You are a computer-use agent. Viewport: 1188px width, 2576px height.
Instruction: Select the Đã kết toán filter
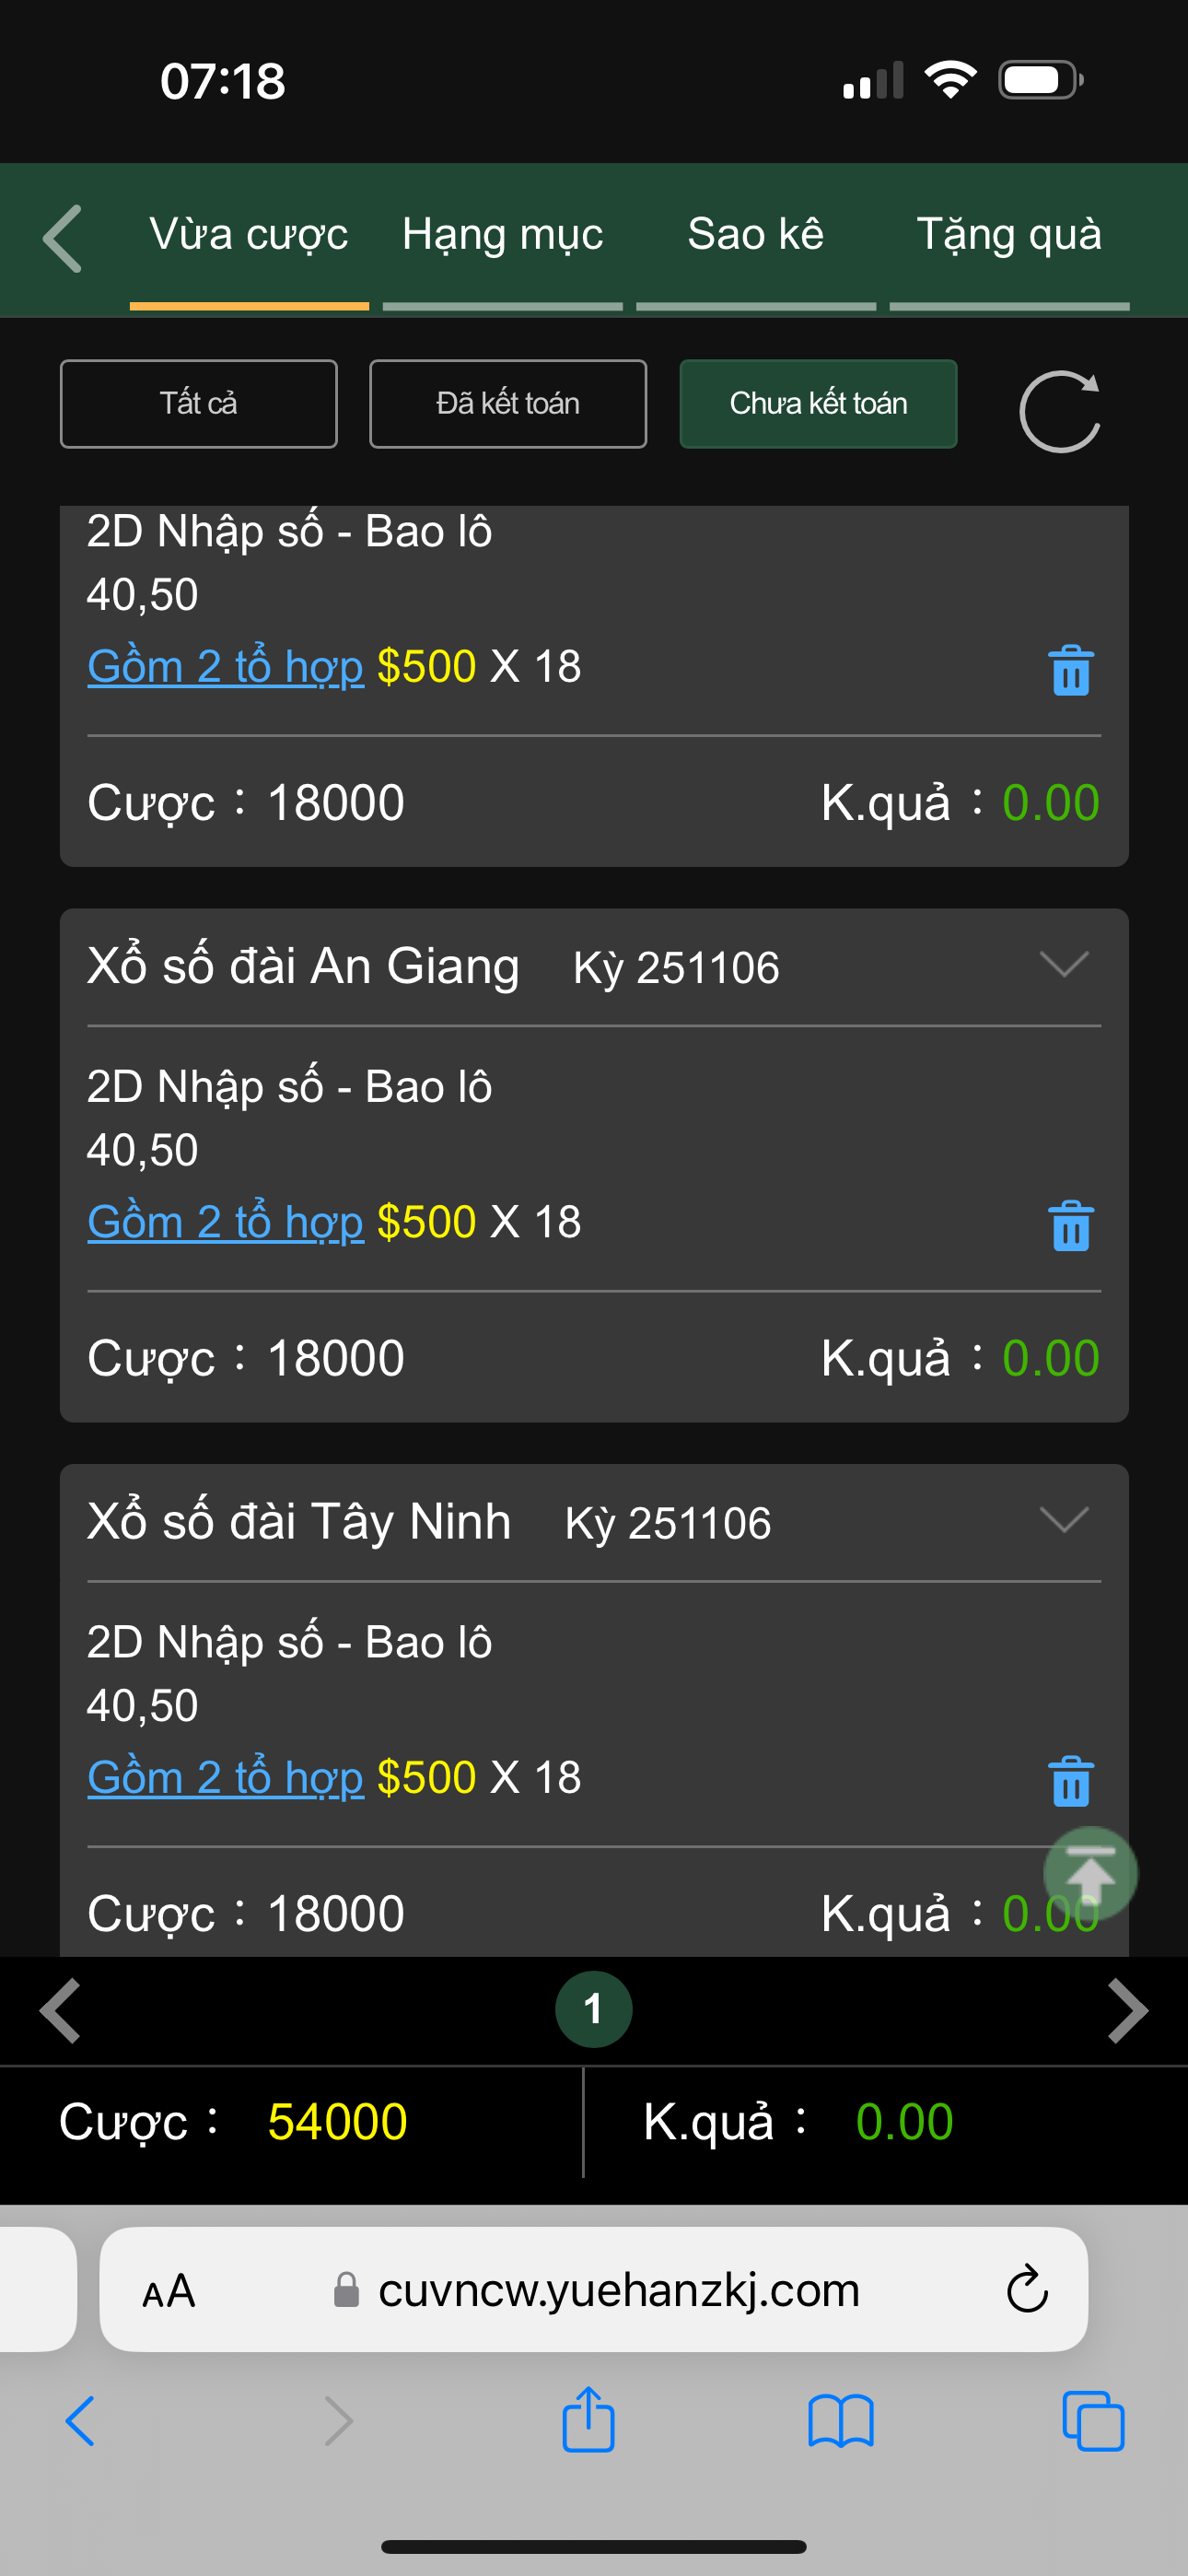click(508, 404)
